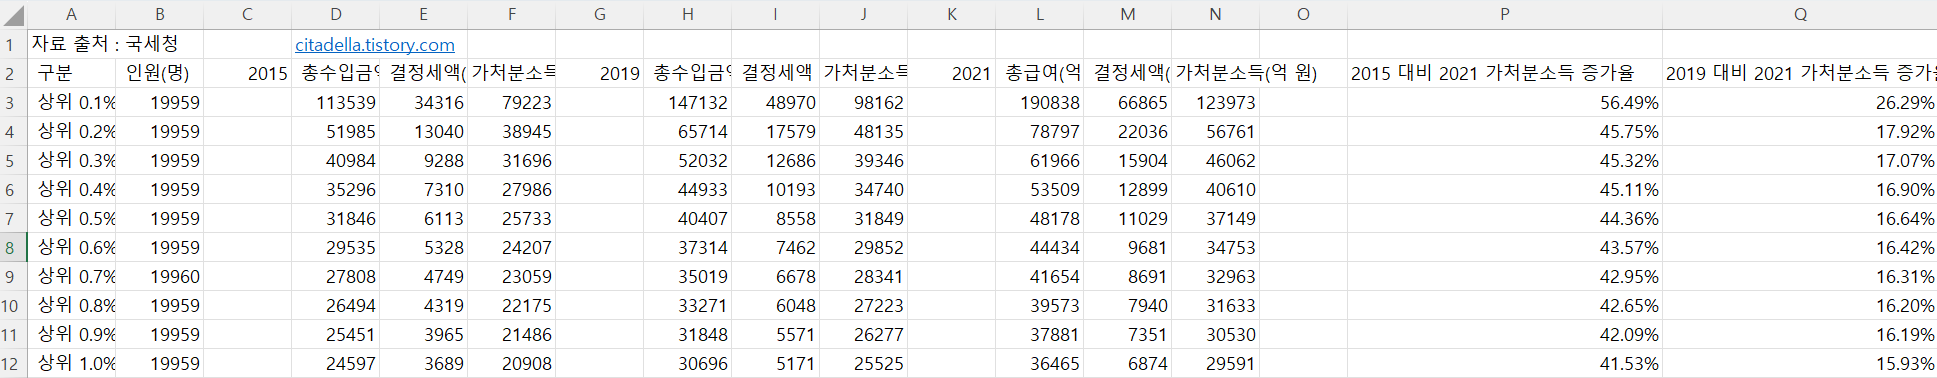Image resolution: width=1937 pixels, height=378 pixels.
Task: Select column P header
Action: click(1505, 14)
